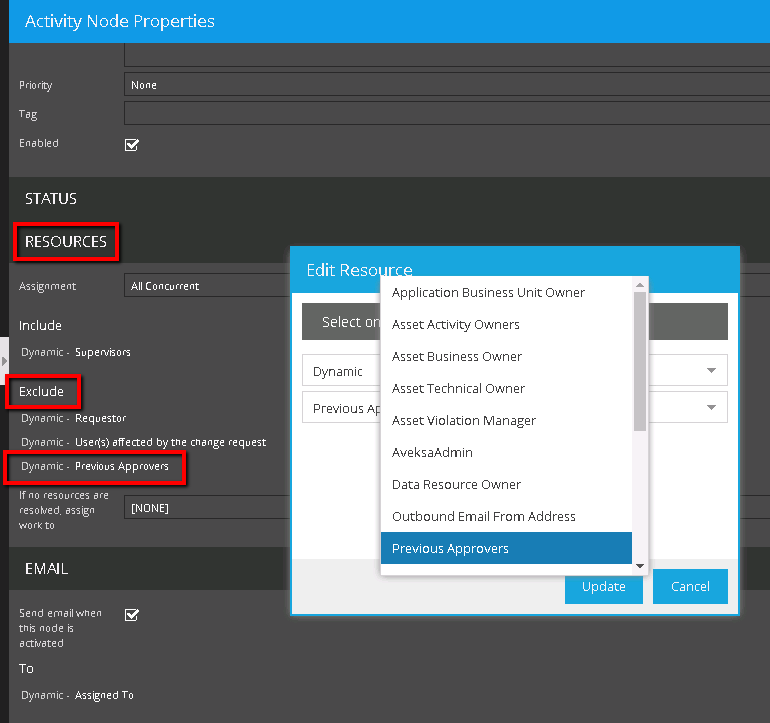This screenshot has height=723, width=770.
Task: Click the dropdown list scrollbar down arrow
Action: [640, 565]
